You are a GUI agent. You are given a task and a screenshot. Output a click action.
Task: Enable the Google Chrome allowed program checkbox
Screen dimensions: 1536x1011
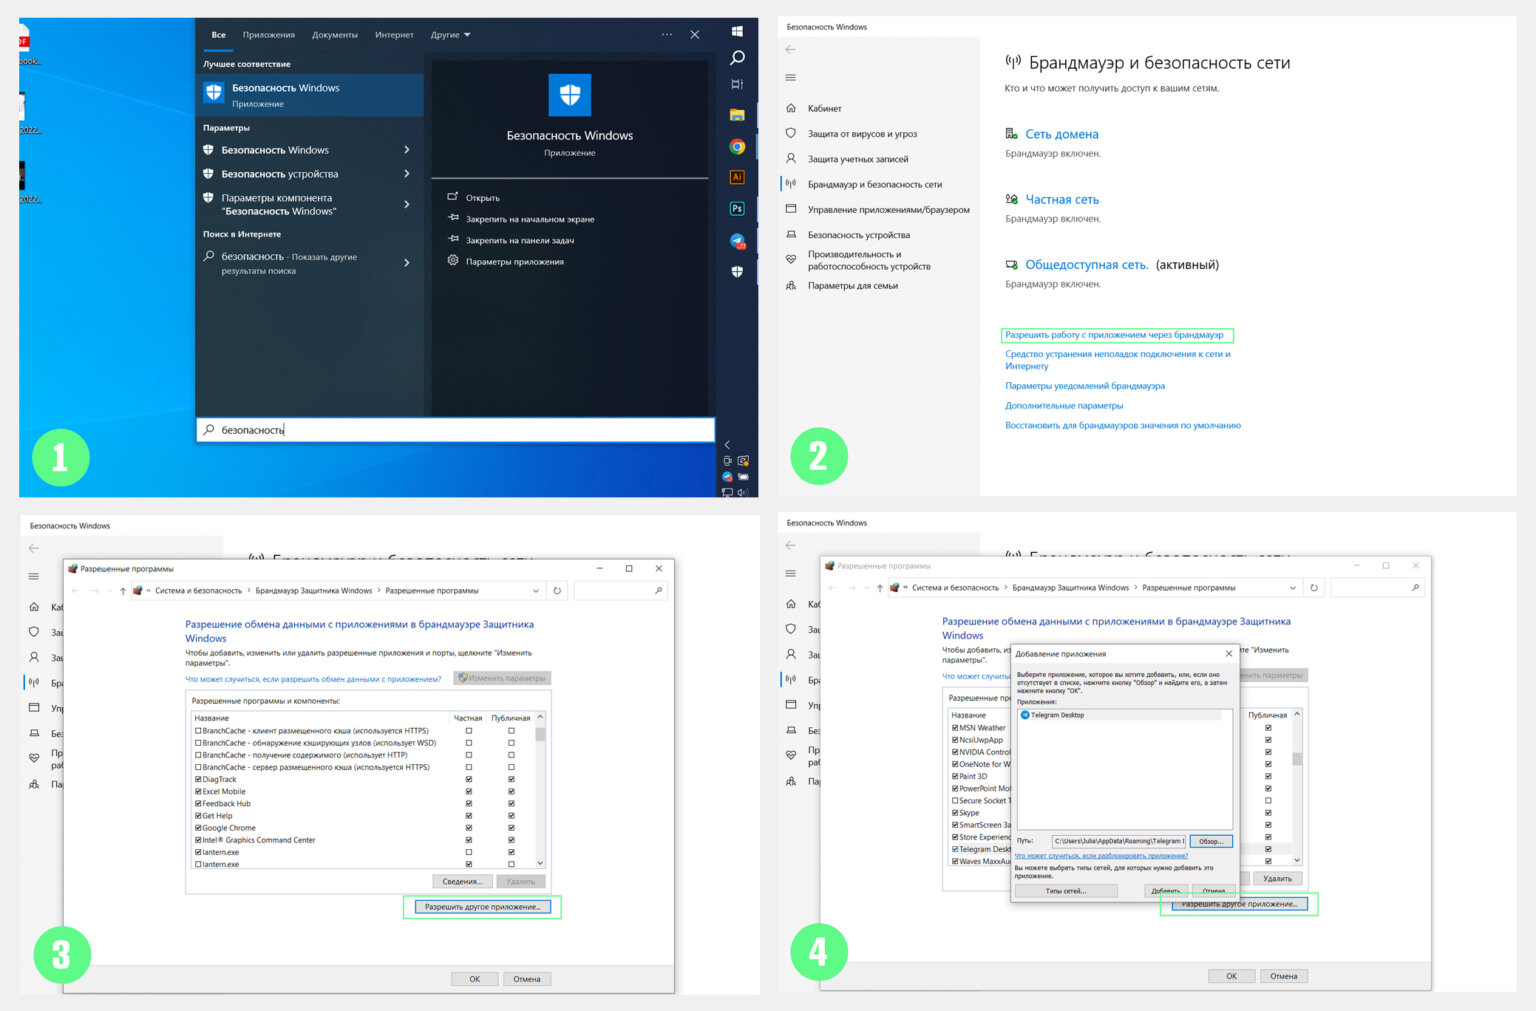pyautogui.click(x=198, y=828)
